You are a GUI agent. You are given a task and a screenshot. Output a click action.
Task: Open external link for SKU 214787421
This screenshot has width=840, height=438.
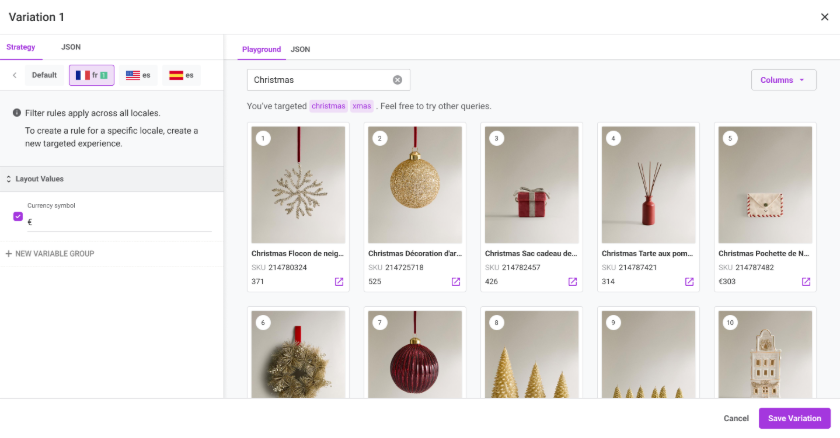tap(689, 282)
